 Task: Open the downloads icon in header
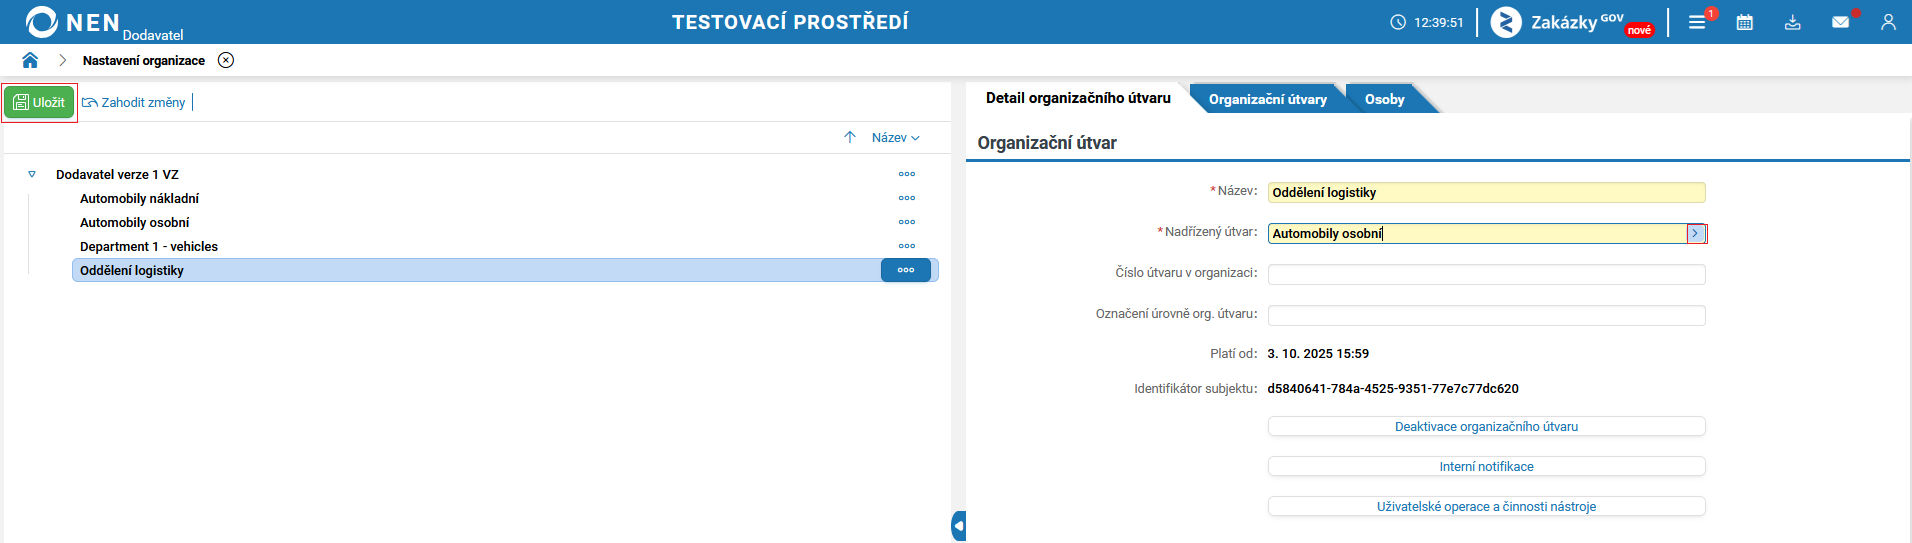[x=1793, y=22]
